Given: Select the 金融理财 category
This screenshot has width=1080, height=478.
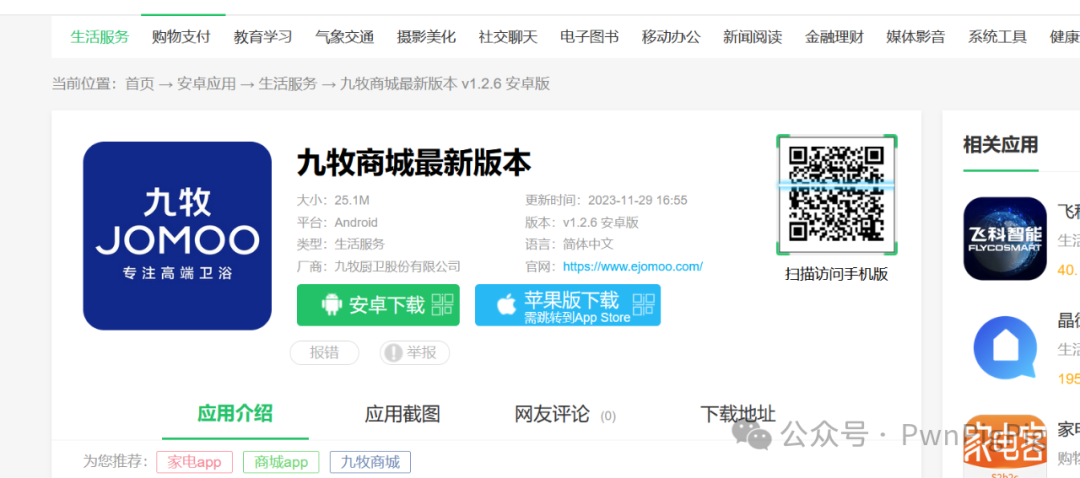Looking at the screenshot, I should point(834,37).
